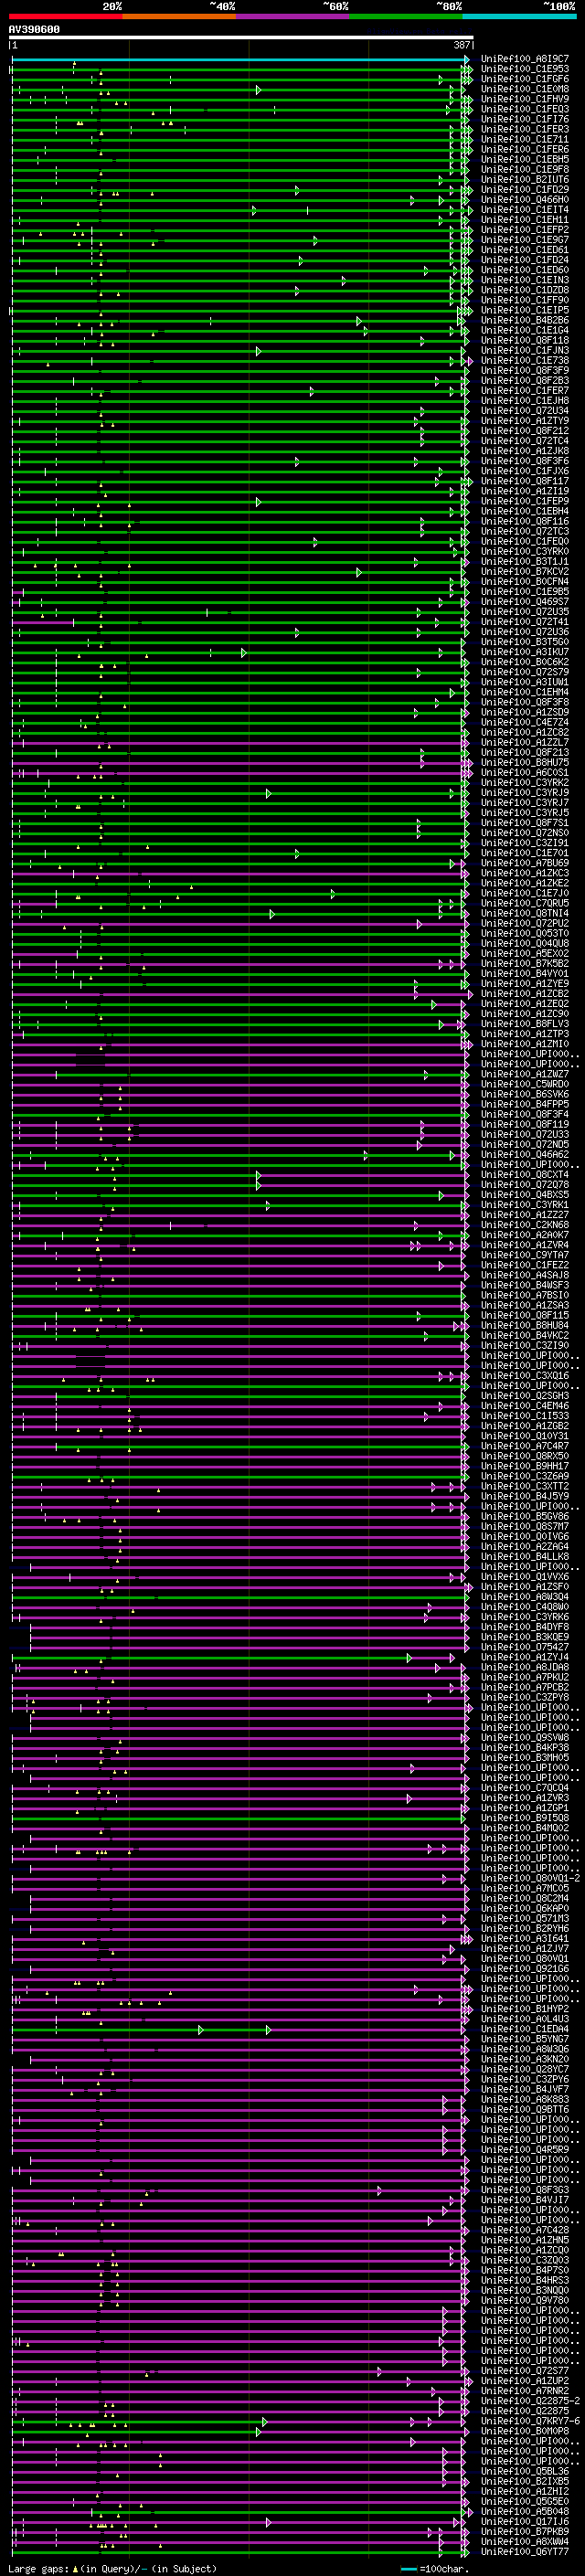
Task: Select the UniRef100_Q80VQ1-2 entry
Action: pyautogui.click(x=530, y=1878)
